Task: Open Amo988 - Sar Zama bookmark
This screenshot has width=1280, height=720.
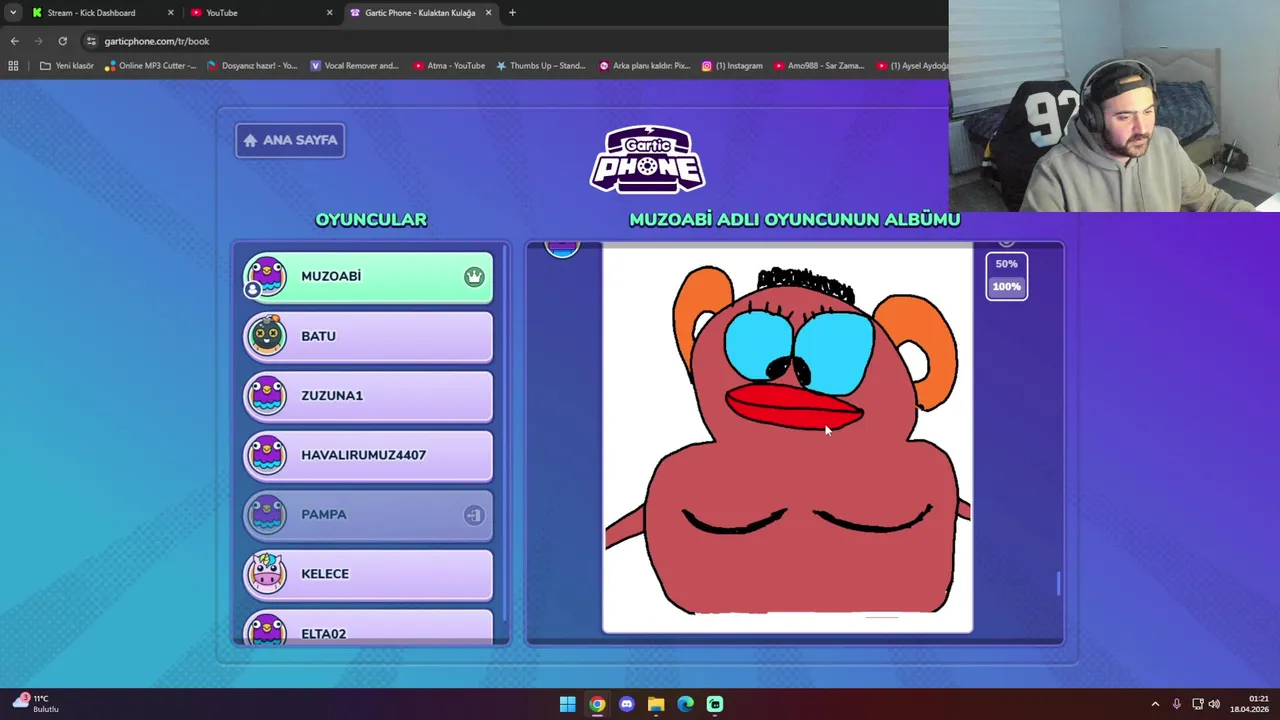Action: pyautogui.click(x=819, y=66)
